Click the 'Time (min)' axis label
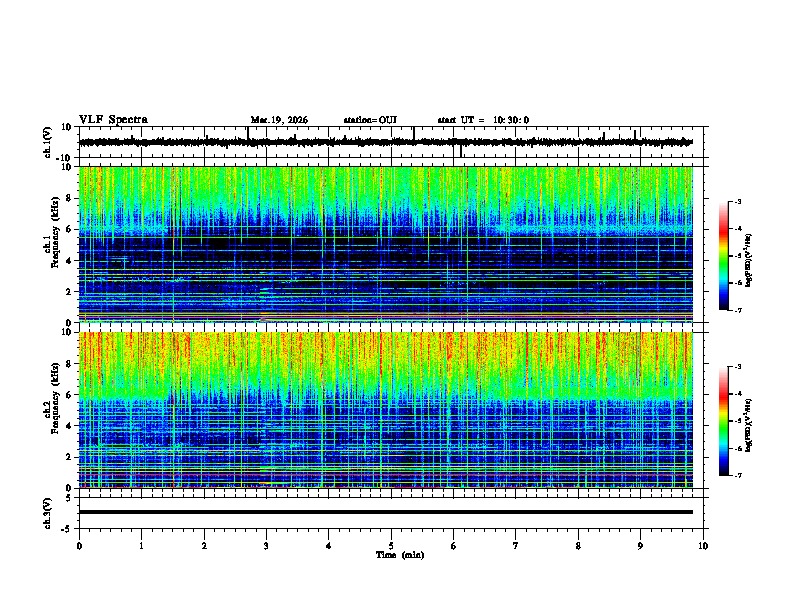Screen dimensions: 792x612 pos(400,555)
